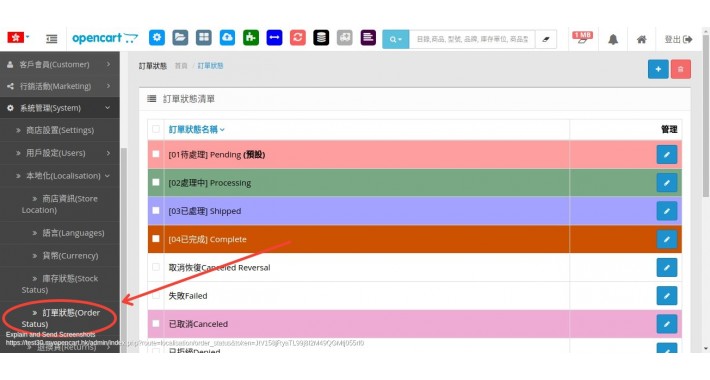Expand the 行銷活動(Marketing) menu
Screen dimensions: 710x380
click(x=60, y=86)
